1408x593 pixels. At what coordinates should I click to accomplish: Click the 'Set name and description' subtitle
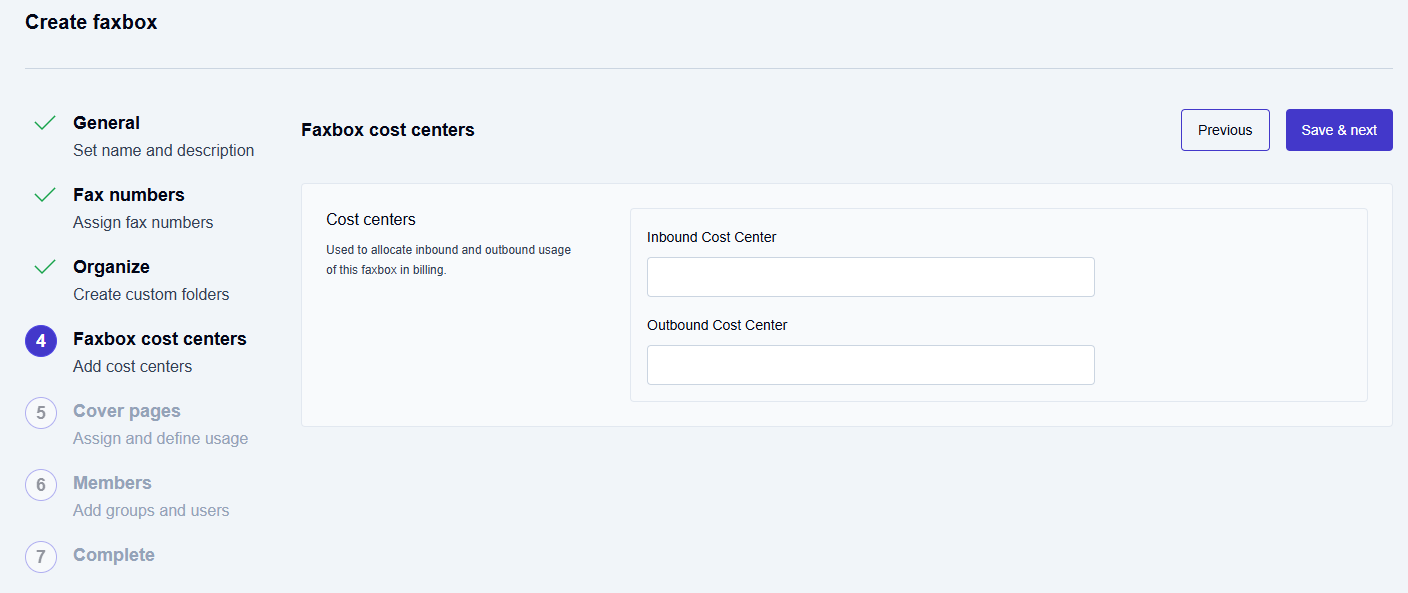(x=163, y=151)
